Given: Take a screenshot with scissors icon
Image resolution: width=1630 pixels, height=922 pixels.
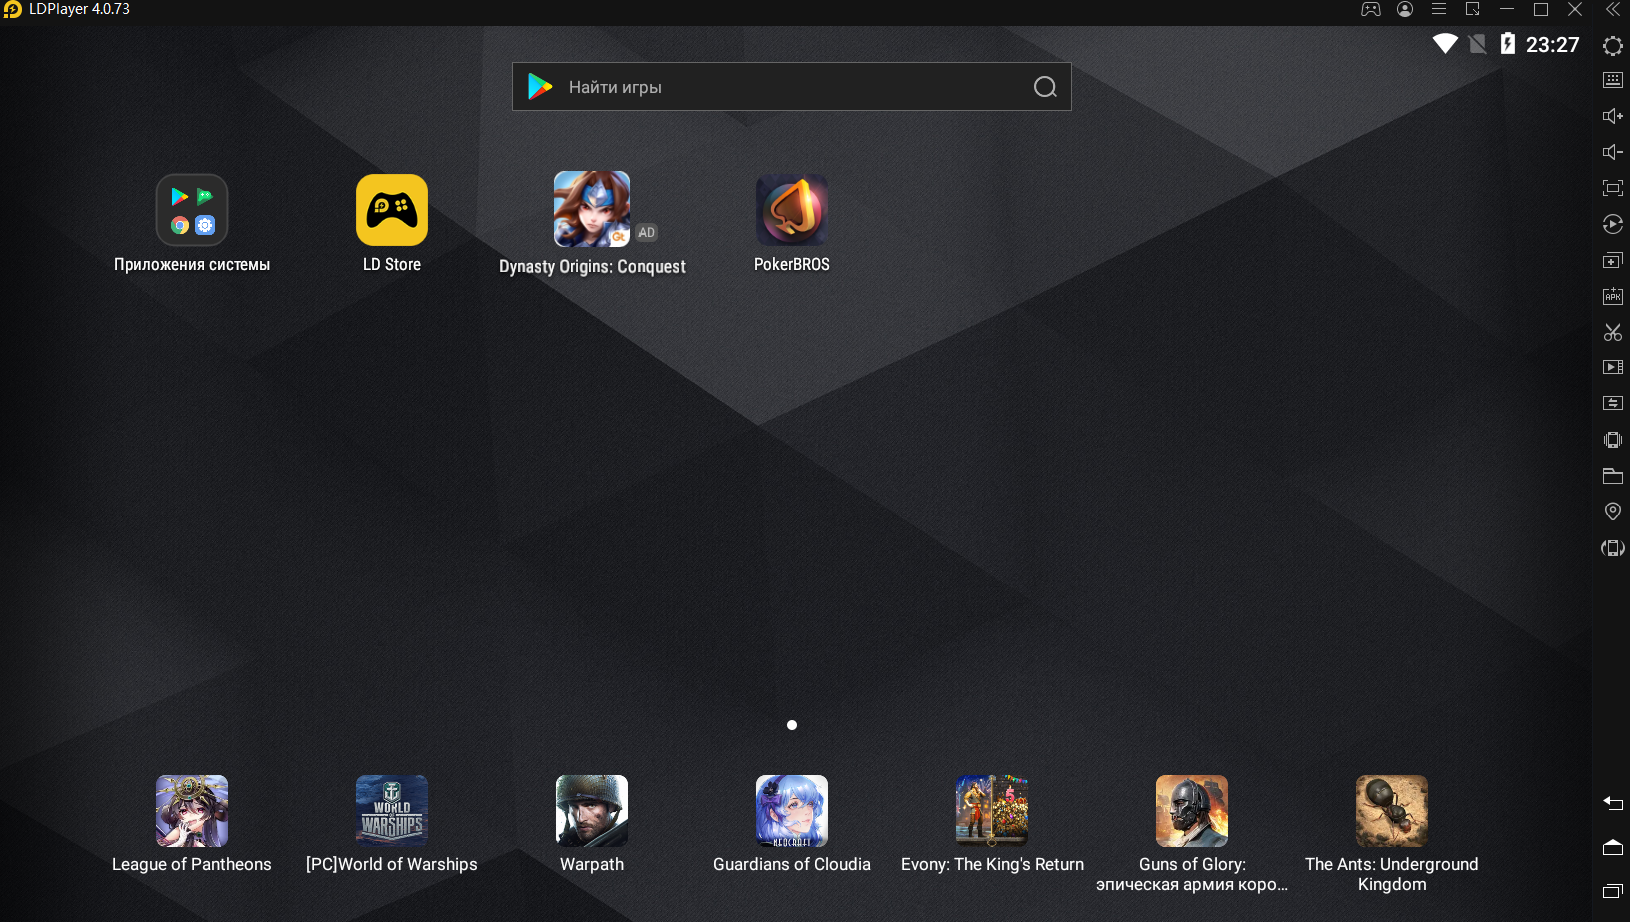Looking at the screenshot, I should tap(1613, 332).
